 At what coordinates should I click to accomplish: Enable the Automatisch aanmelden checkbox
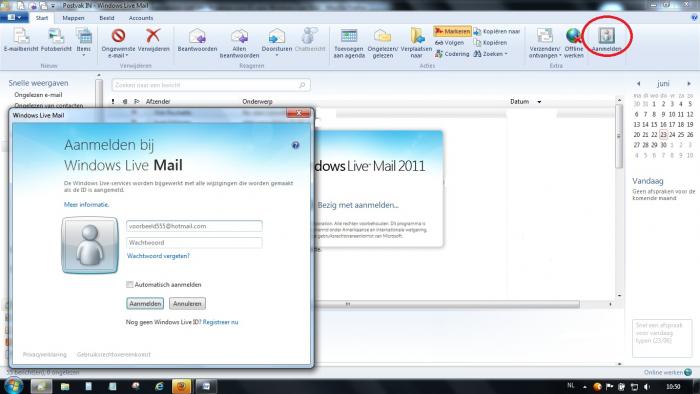coord(130,284)
